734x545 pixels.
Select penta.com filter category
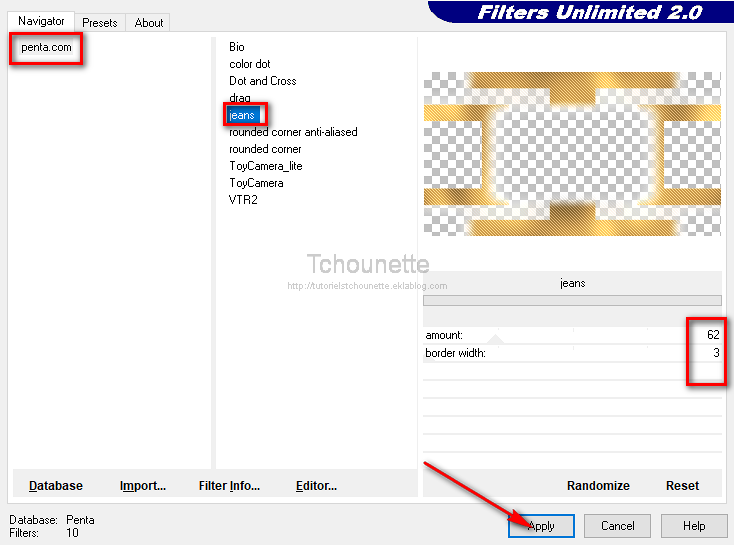[x=46, y=48]
